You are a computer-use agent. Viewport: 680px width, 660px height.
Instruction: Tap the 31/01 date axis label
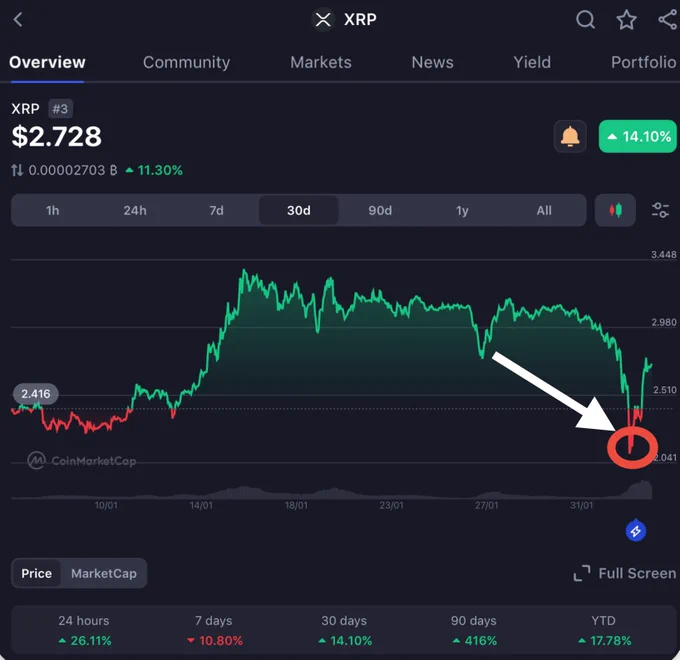click(x=582, y=505)
